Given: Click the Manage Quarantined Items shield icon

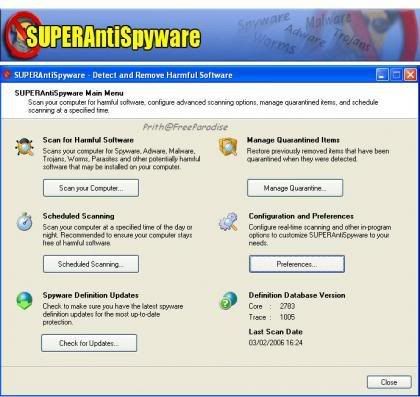Looking at the screenshot, I should pyautogui.click(x=228, y=147).
